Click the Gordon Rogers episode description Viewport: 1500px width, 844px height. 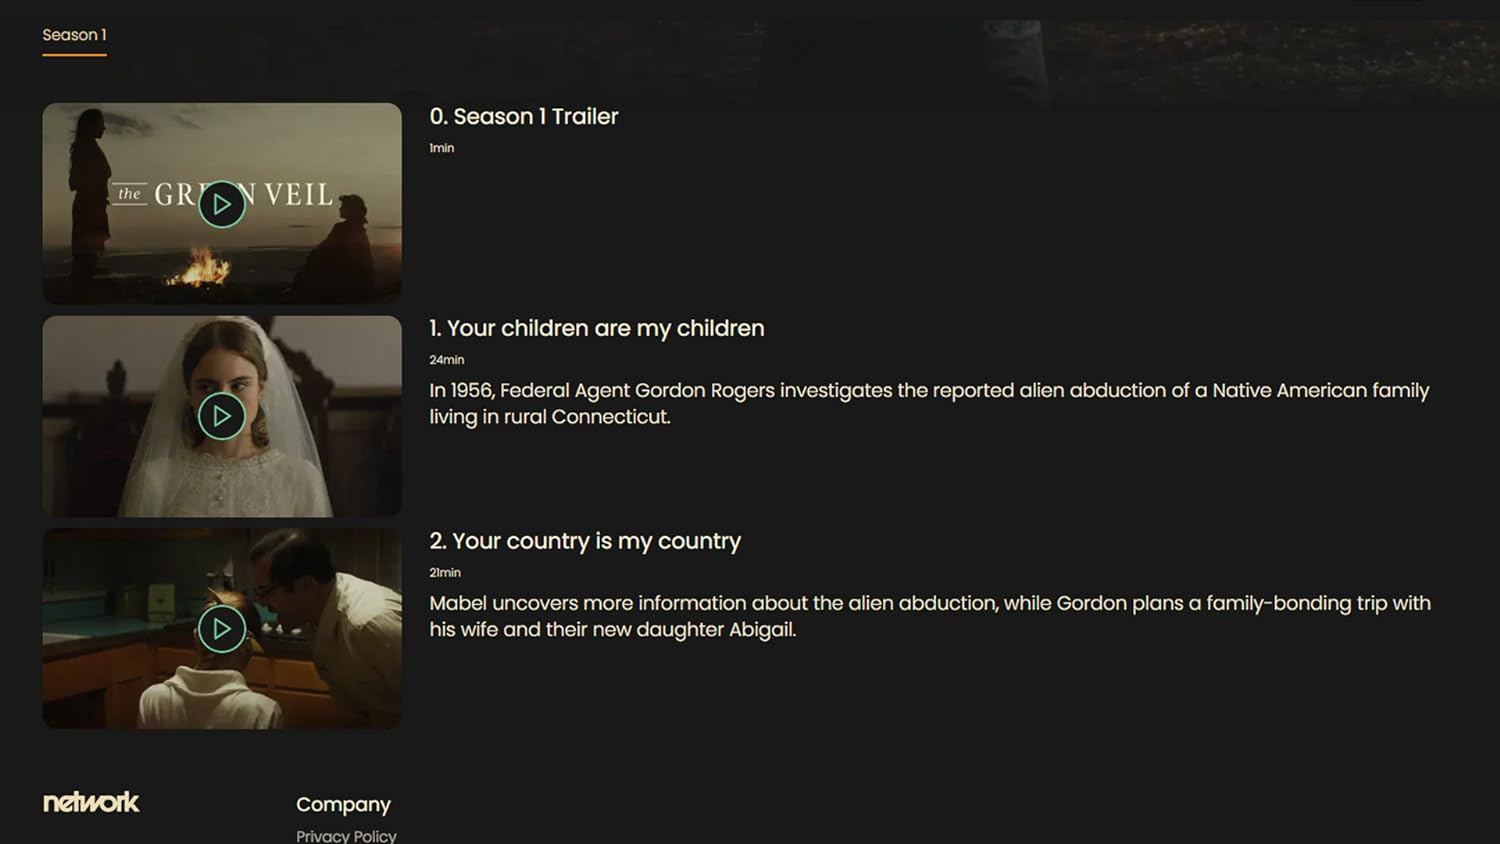click(x=929, y=403)
